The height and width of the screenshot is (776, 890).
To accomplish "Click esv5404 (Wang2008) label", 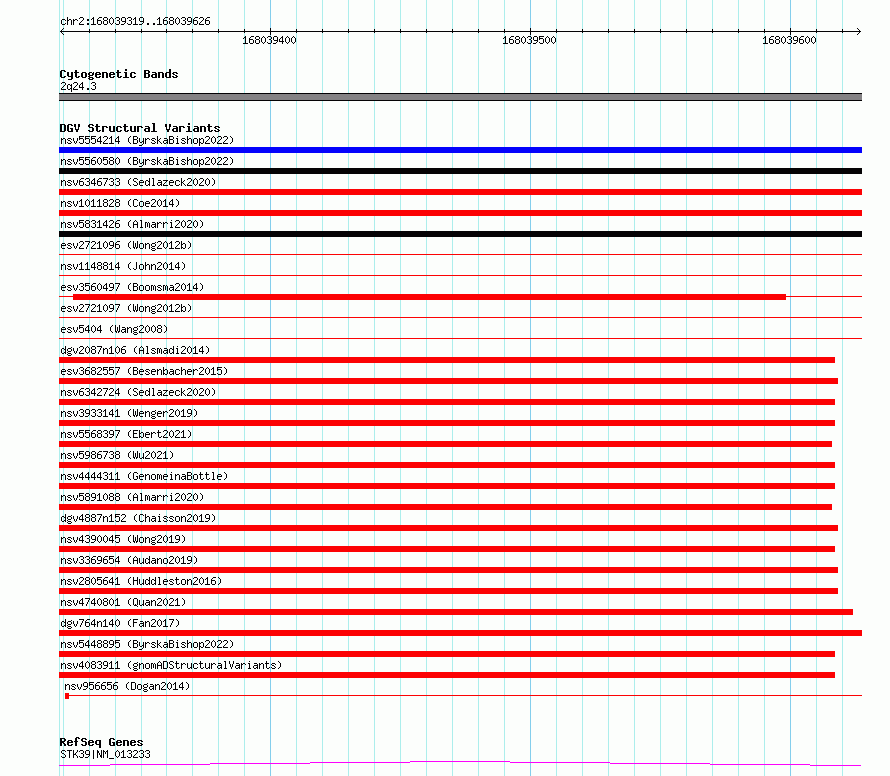I will tap(114, 329).
